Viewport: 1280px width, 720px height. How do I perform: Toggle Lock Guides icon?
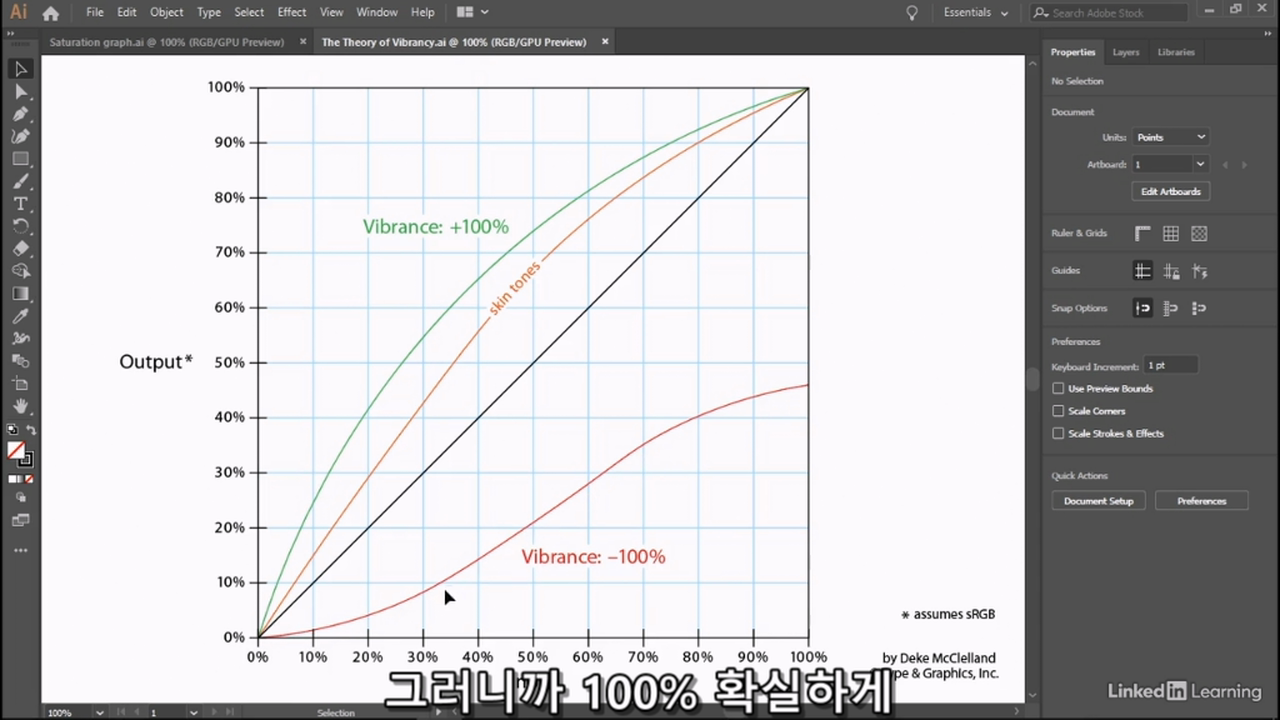pos(1171,271)
